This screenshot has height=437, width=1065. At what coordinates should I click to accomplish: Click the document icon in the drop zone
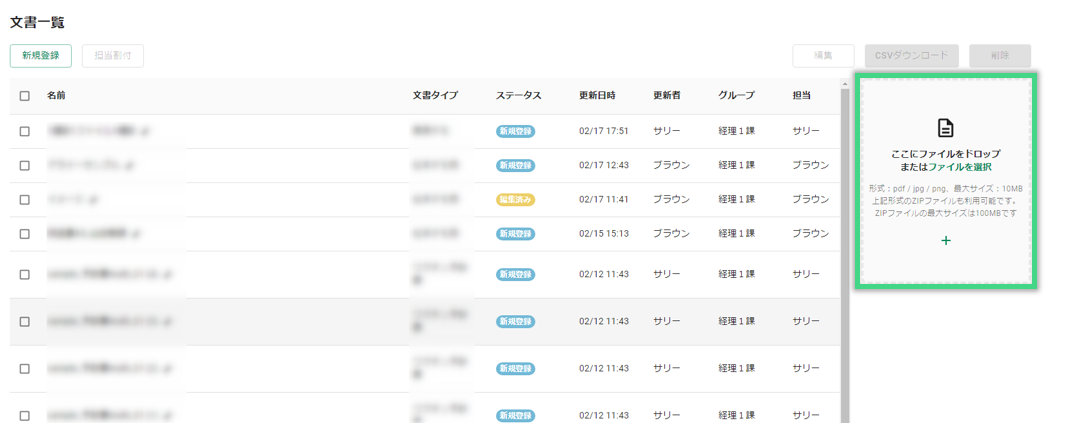click(945, 128)
